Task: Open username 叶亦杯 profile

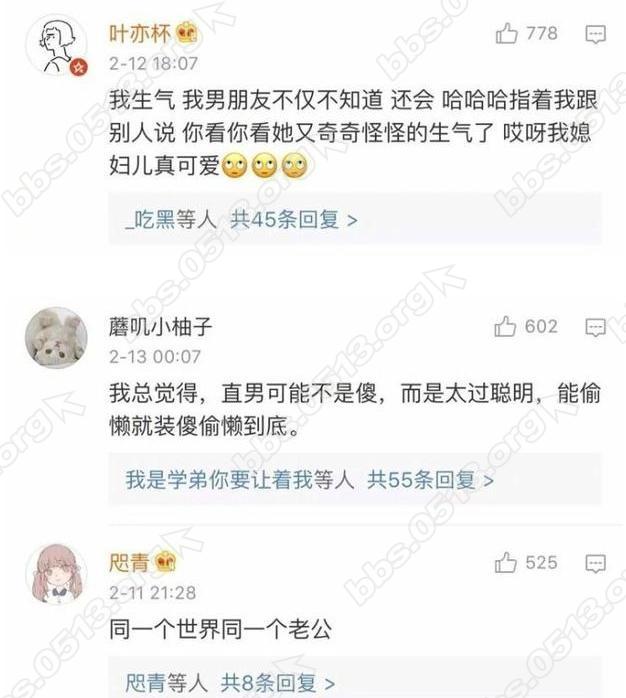Action: (x=140, y=33)
